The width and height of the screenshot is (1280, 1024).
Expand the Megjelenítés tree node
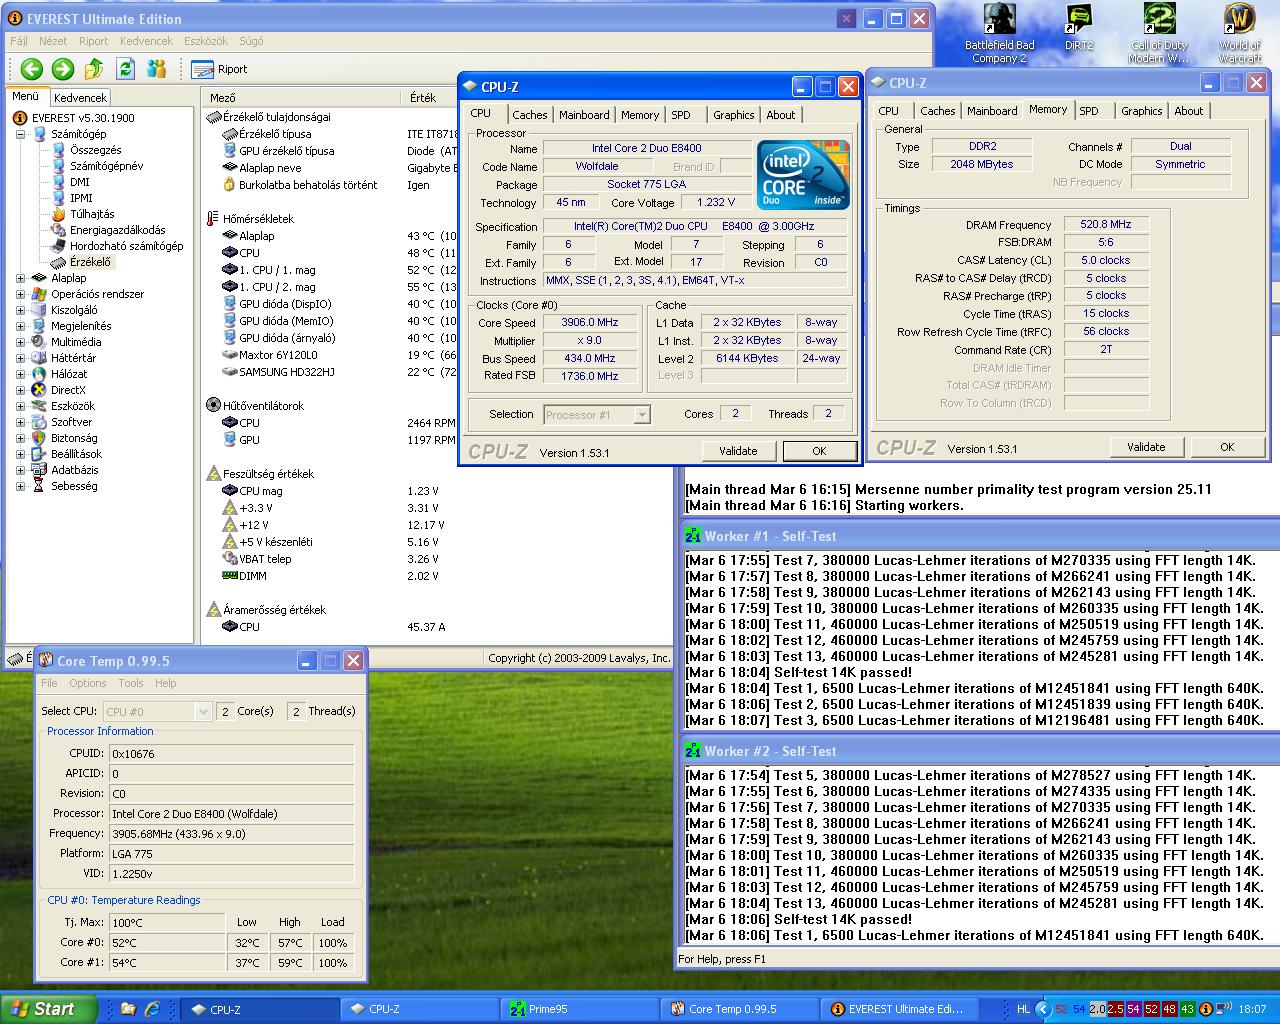[21, 326]
